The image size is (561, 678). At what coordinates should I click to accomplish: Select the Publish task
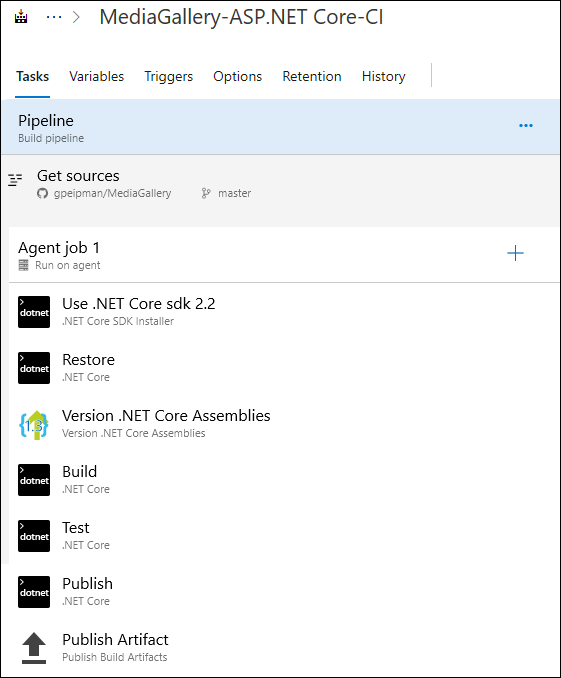coord(87,584)
